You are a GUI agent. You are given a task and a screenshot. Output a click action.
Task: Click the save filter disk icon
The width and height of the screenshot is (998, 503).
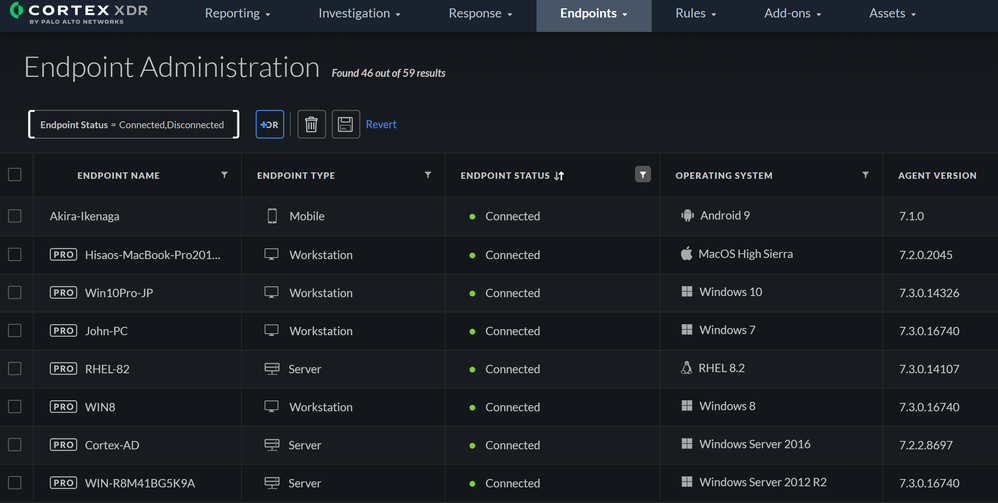[x=345, y=124]
